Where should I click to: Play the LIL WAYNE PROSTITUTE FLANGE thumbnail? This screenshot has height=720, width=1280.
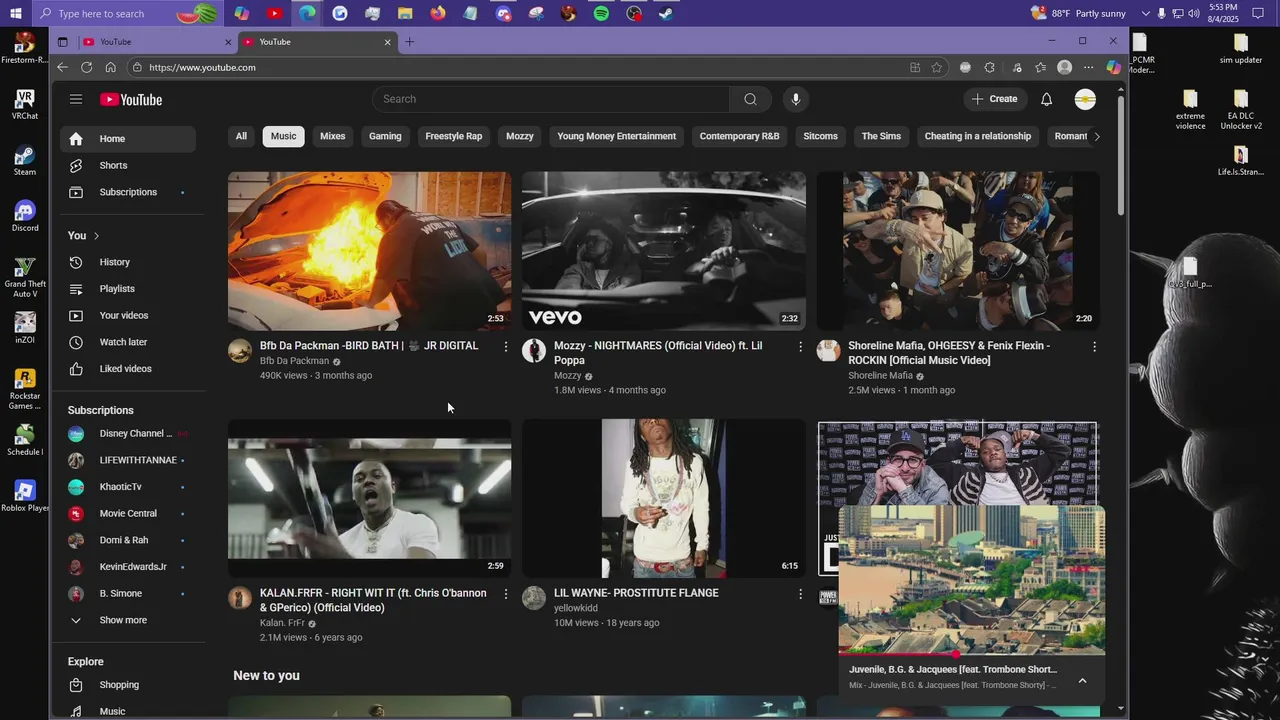tap(664, 498)
